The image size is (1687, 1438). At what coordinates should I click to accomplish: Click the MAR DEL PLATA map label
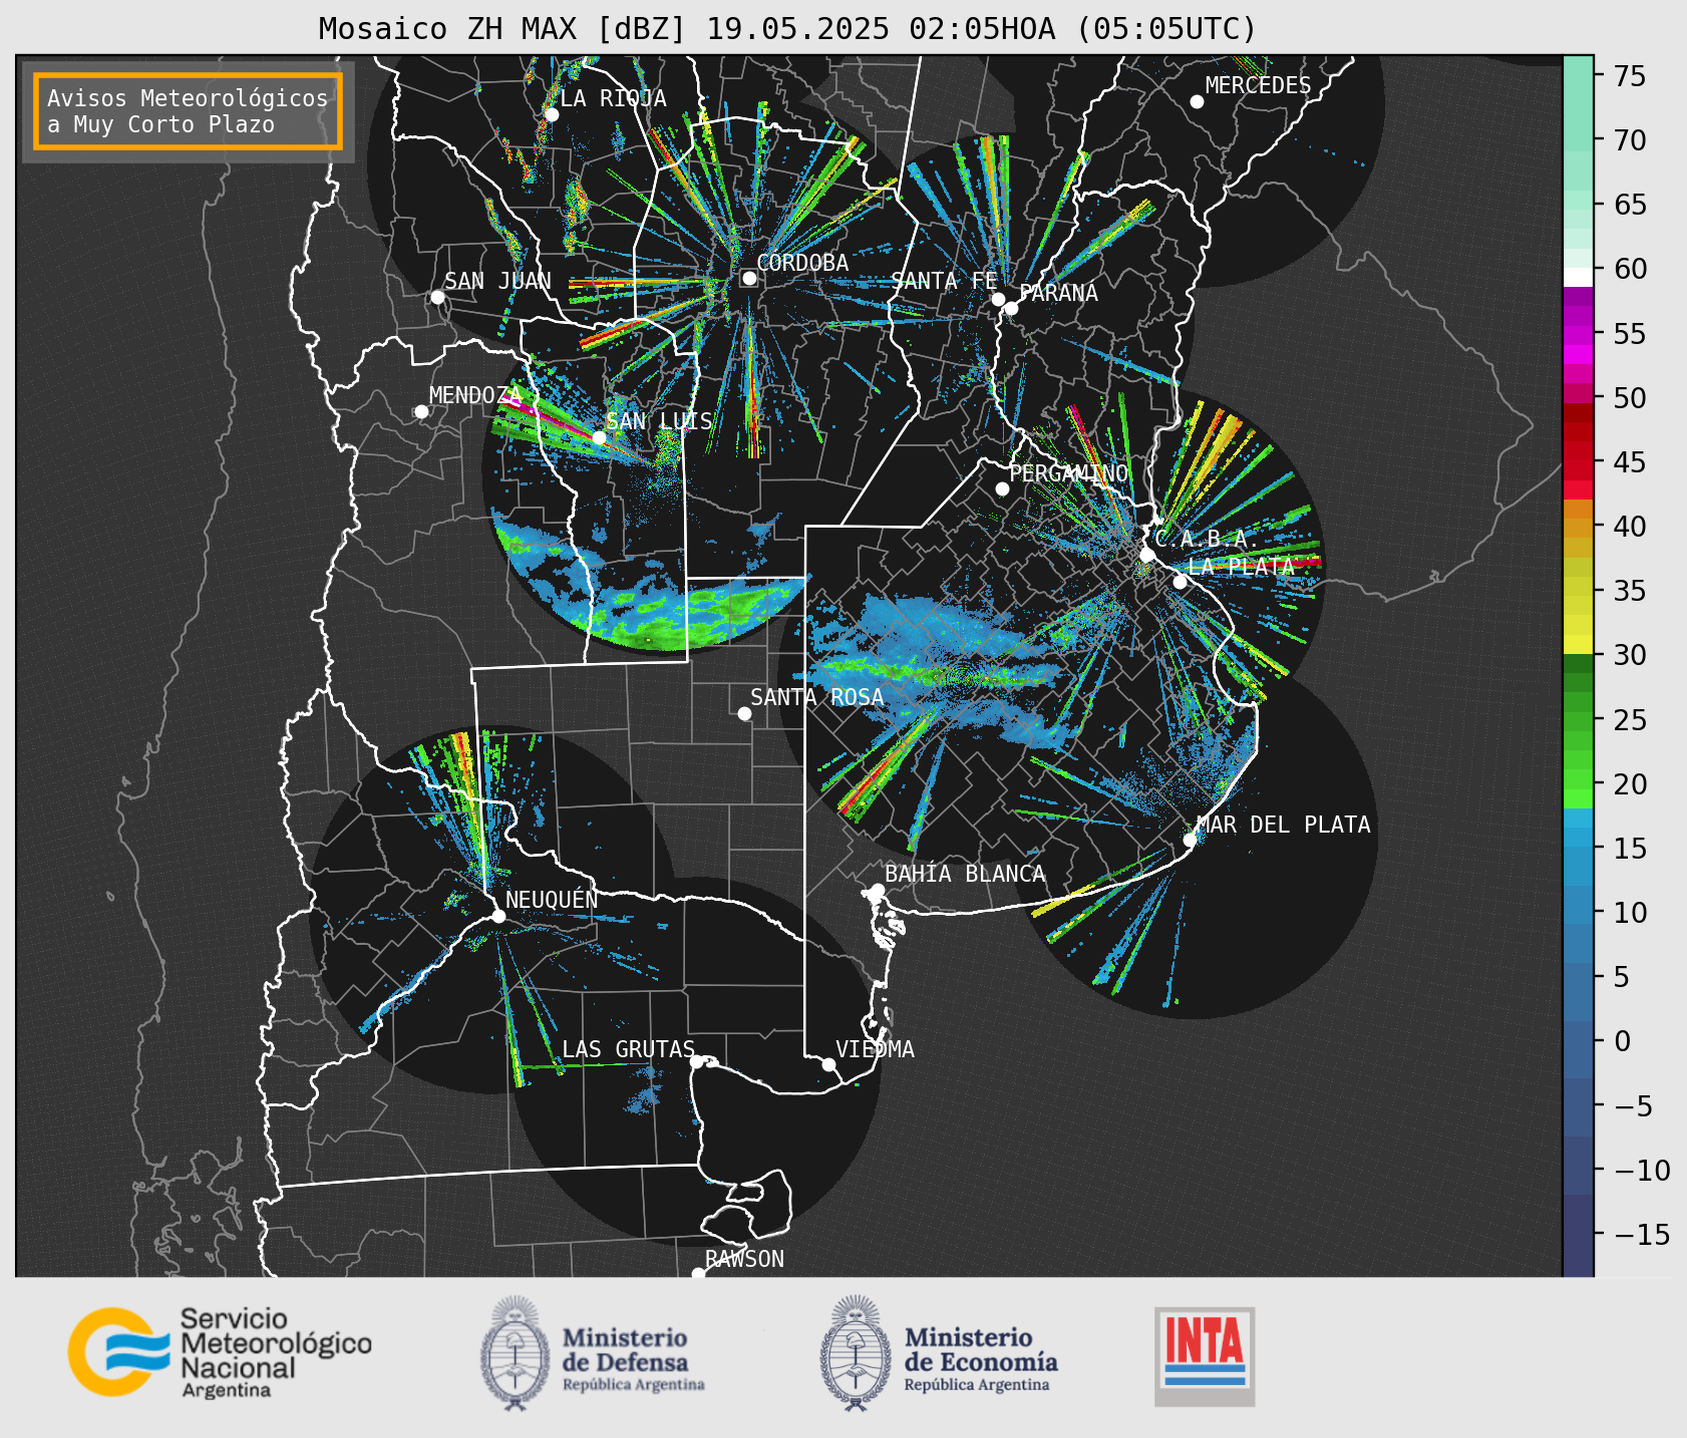coord(1284,825)
